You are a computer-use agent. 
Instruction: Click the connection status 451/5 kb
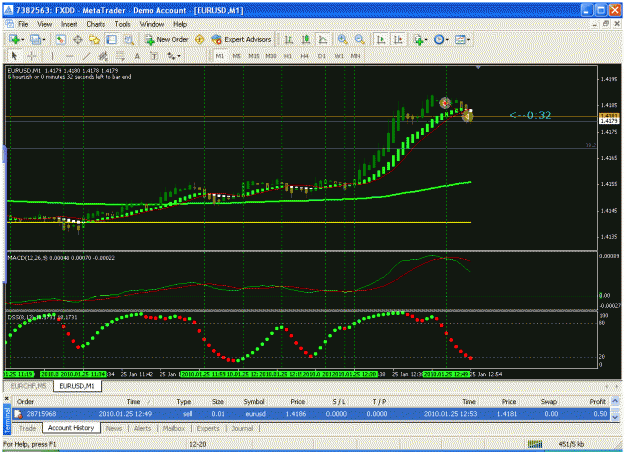tap(572, 444)
